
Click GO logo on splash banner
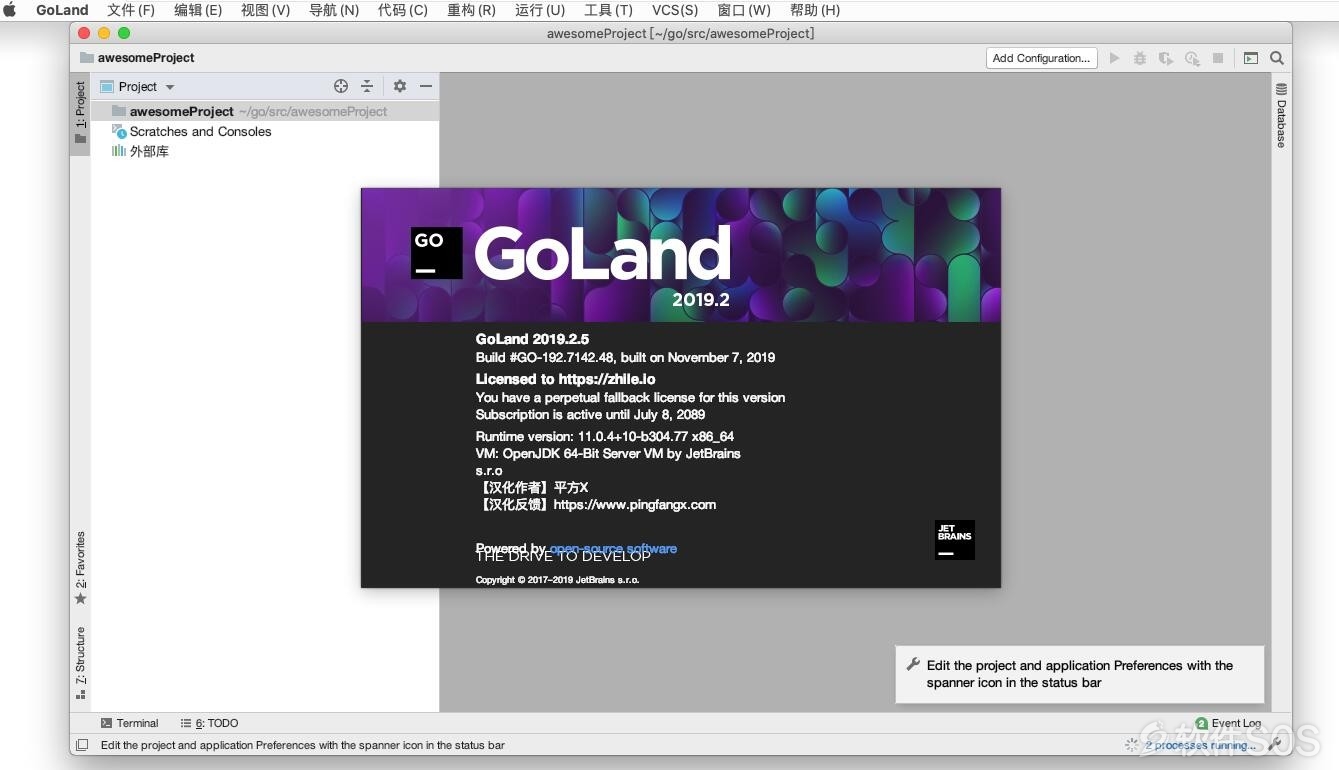coord(437,253)
